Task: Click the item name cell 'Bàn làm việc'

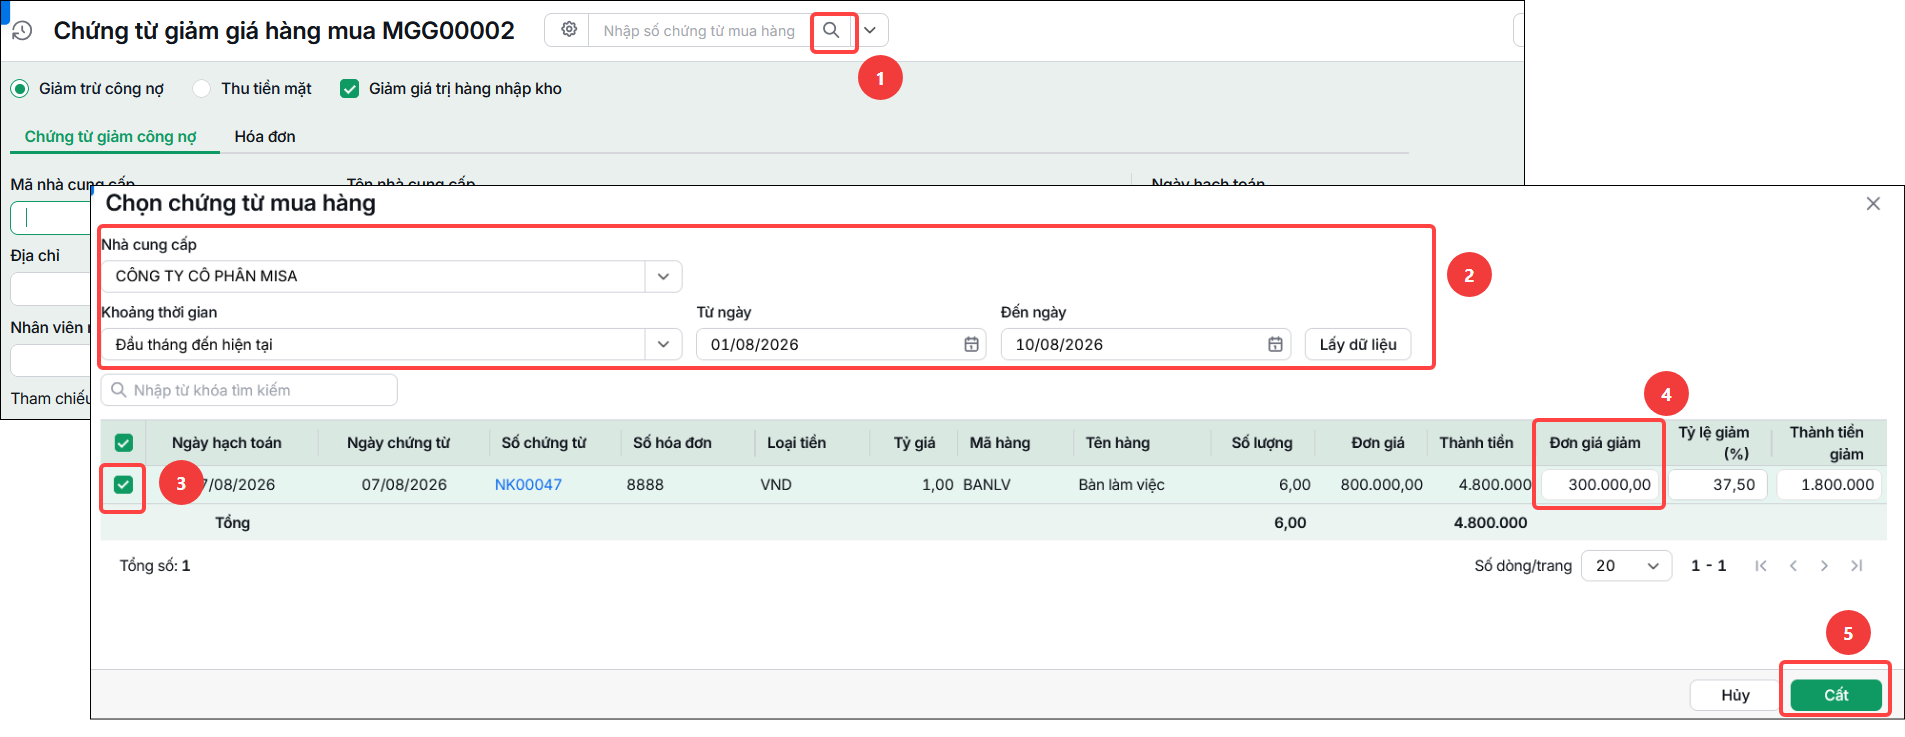Action: point(1121,485)
